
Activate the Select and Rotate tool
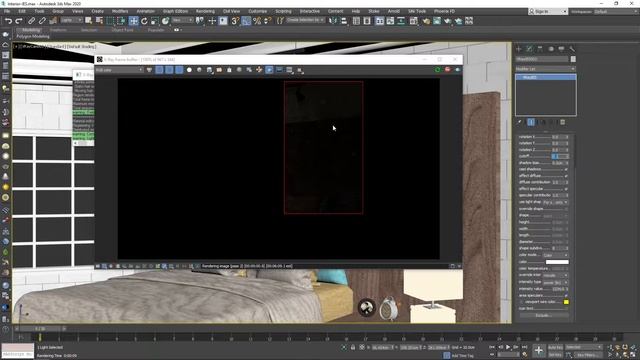click(x=144, y=21)
